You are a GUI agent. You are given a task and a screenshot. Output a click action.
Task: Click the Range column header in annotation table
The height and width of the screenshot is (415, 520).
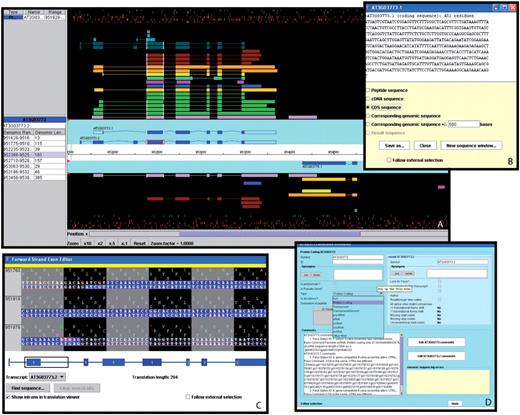point(55,12)
